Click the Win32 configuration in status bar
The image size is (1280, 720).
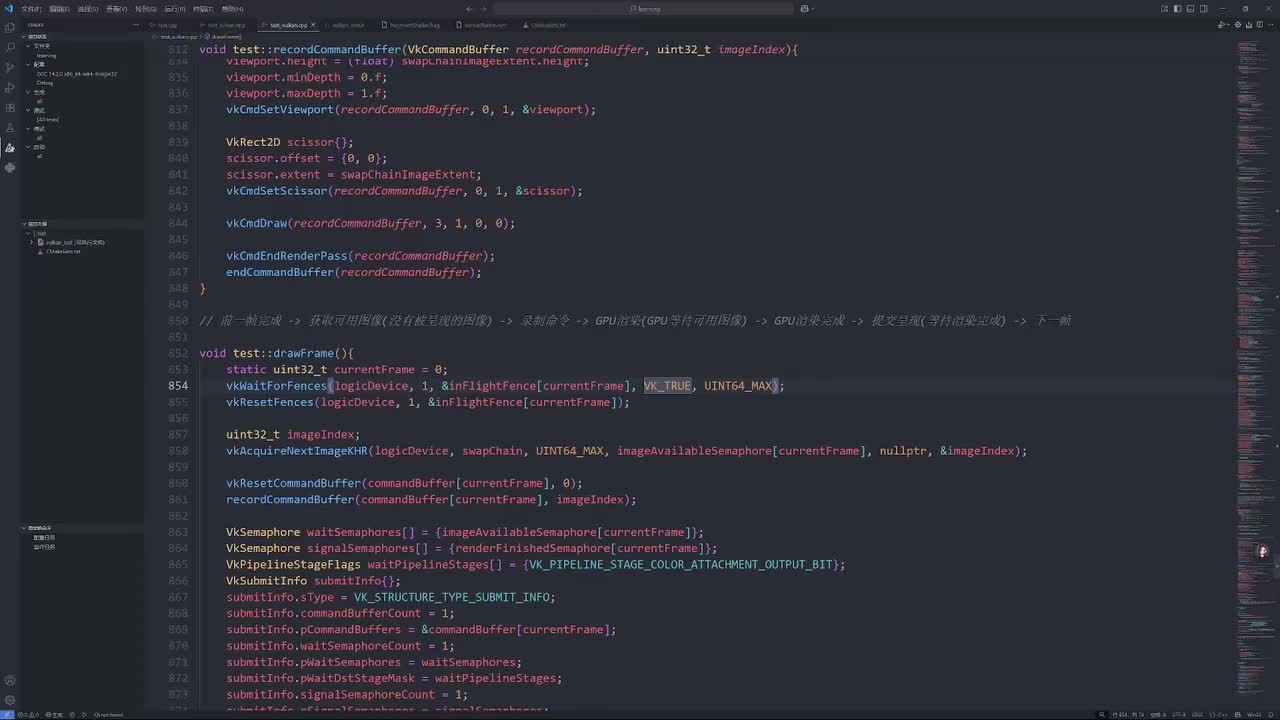1254,714
